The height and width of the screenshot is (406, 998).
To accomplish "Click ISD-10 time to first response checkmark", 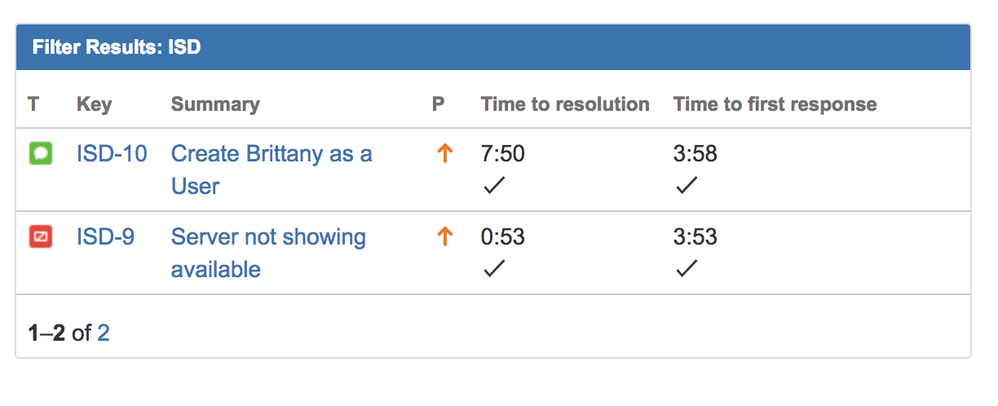I will point(685,186).
